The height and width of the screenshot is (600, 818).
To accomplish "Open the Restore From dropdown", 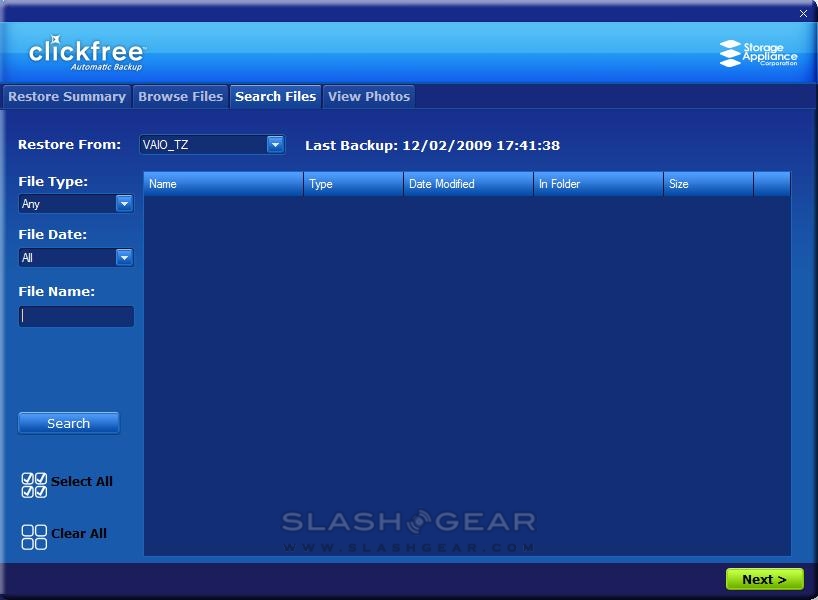I will tap(275, 145).
